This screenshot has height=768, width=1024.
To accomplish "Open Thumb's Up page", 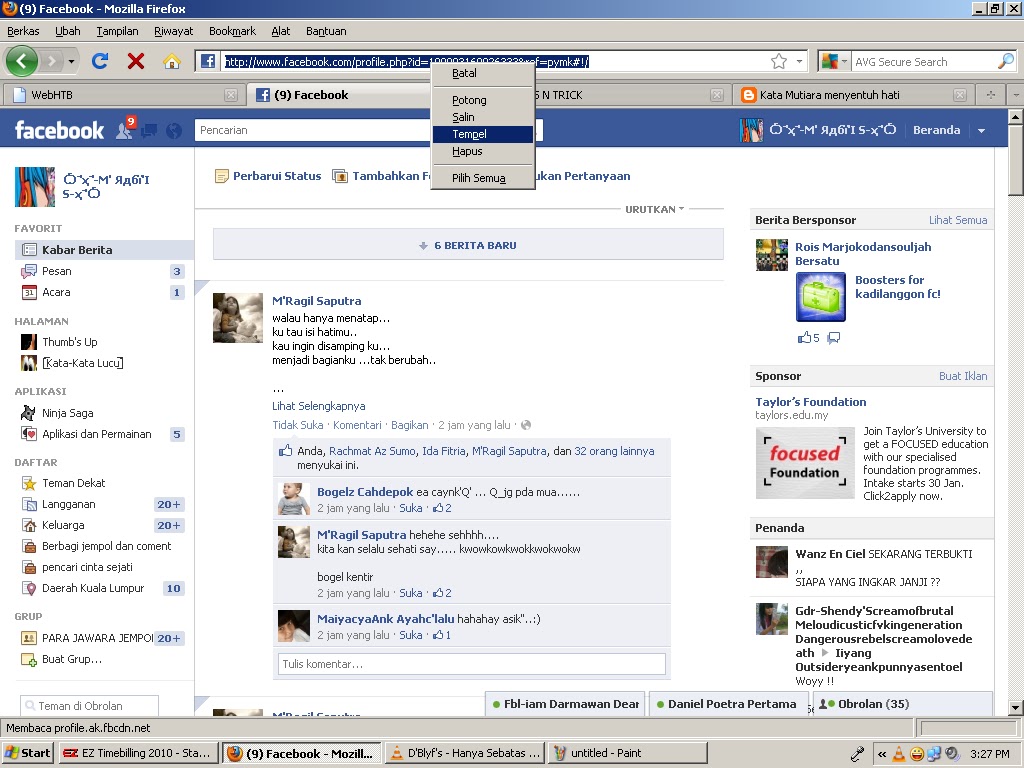I will 69,342.
